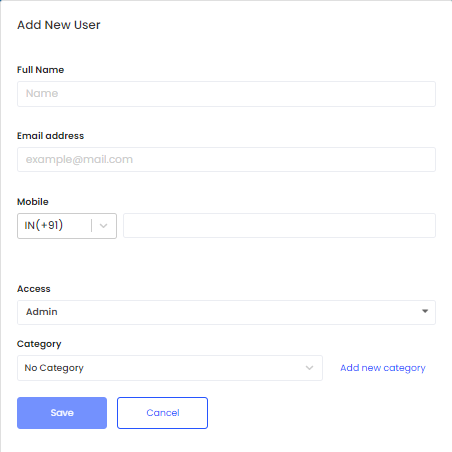Open the Access dropdown showing Admin
This screenshot has width=452, height=452.
pos(226,312)
